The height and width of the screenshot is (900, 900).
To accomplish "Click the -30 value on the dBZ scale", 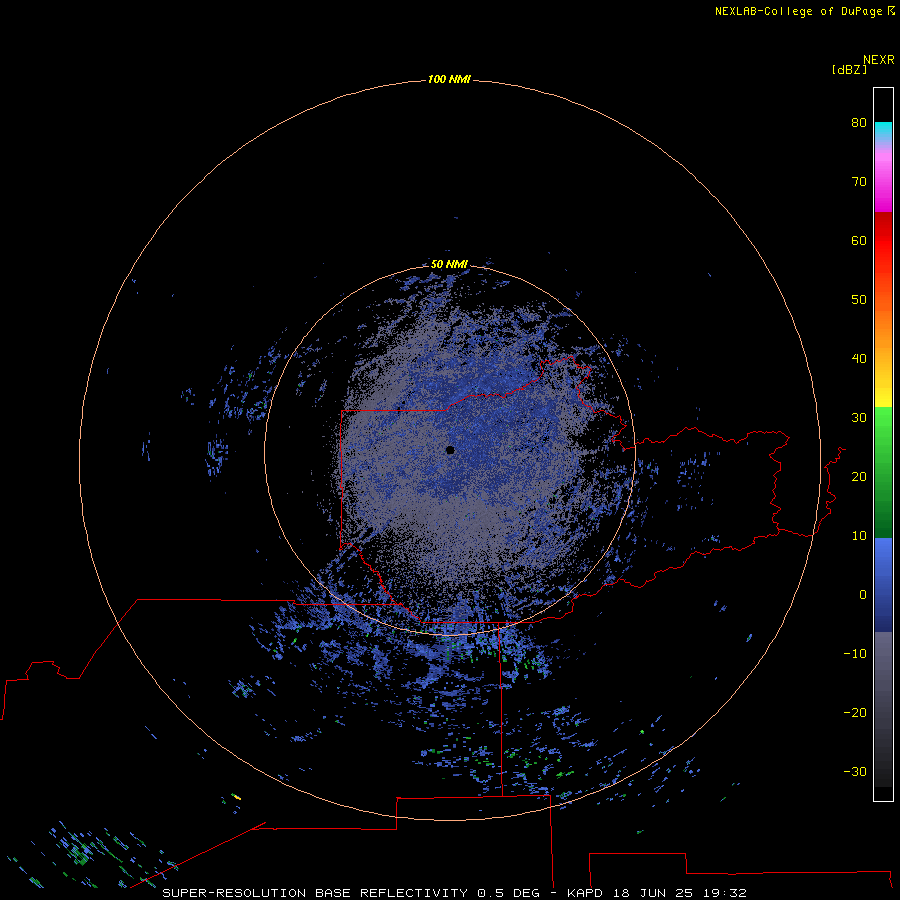I will coord(855,771).
